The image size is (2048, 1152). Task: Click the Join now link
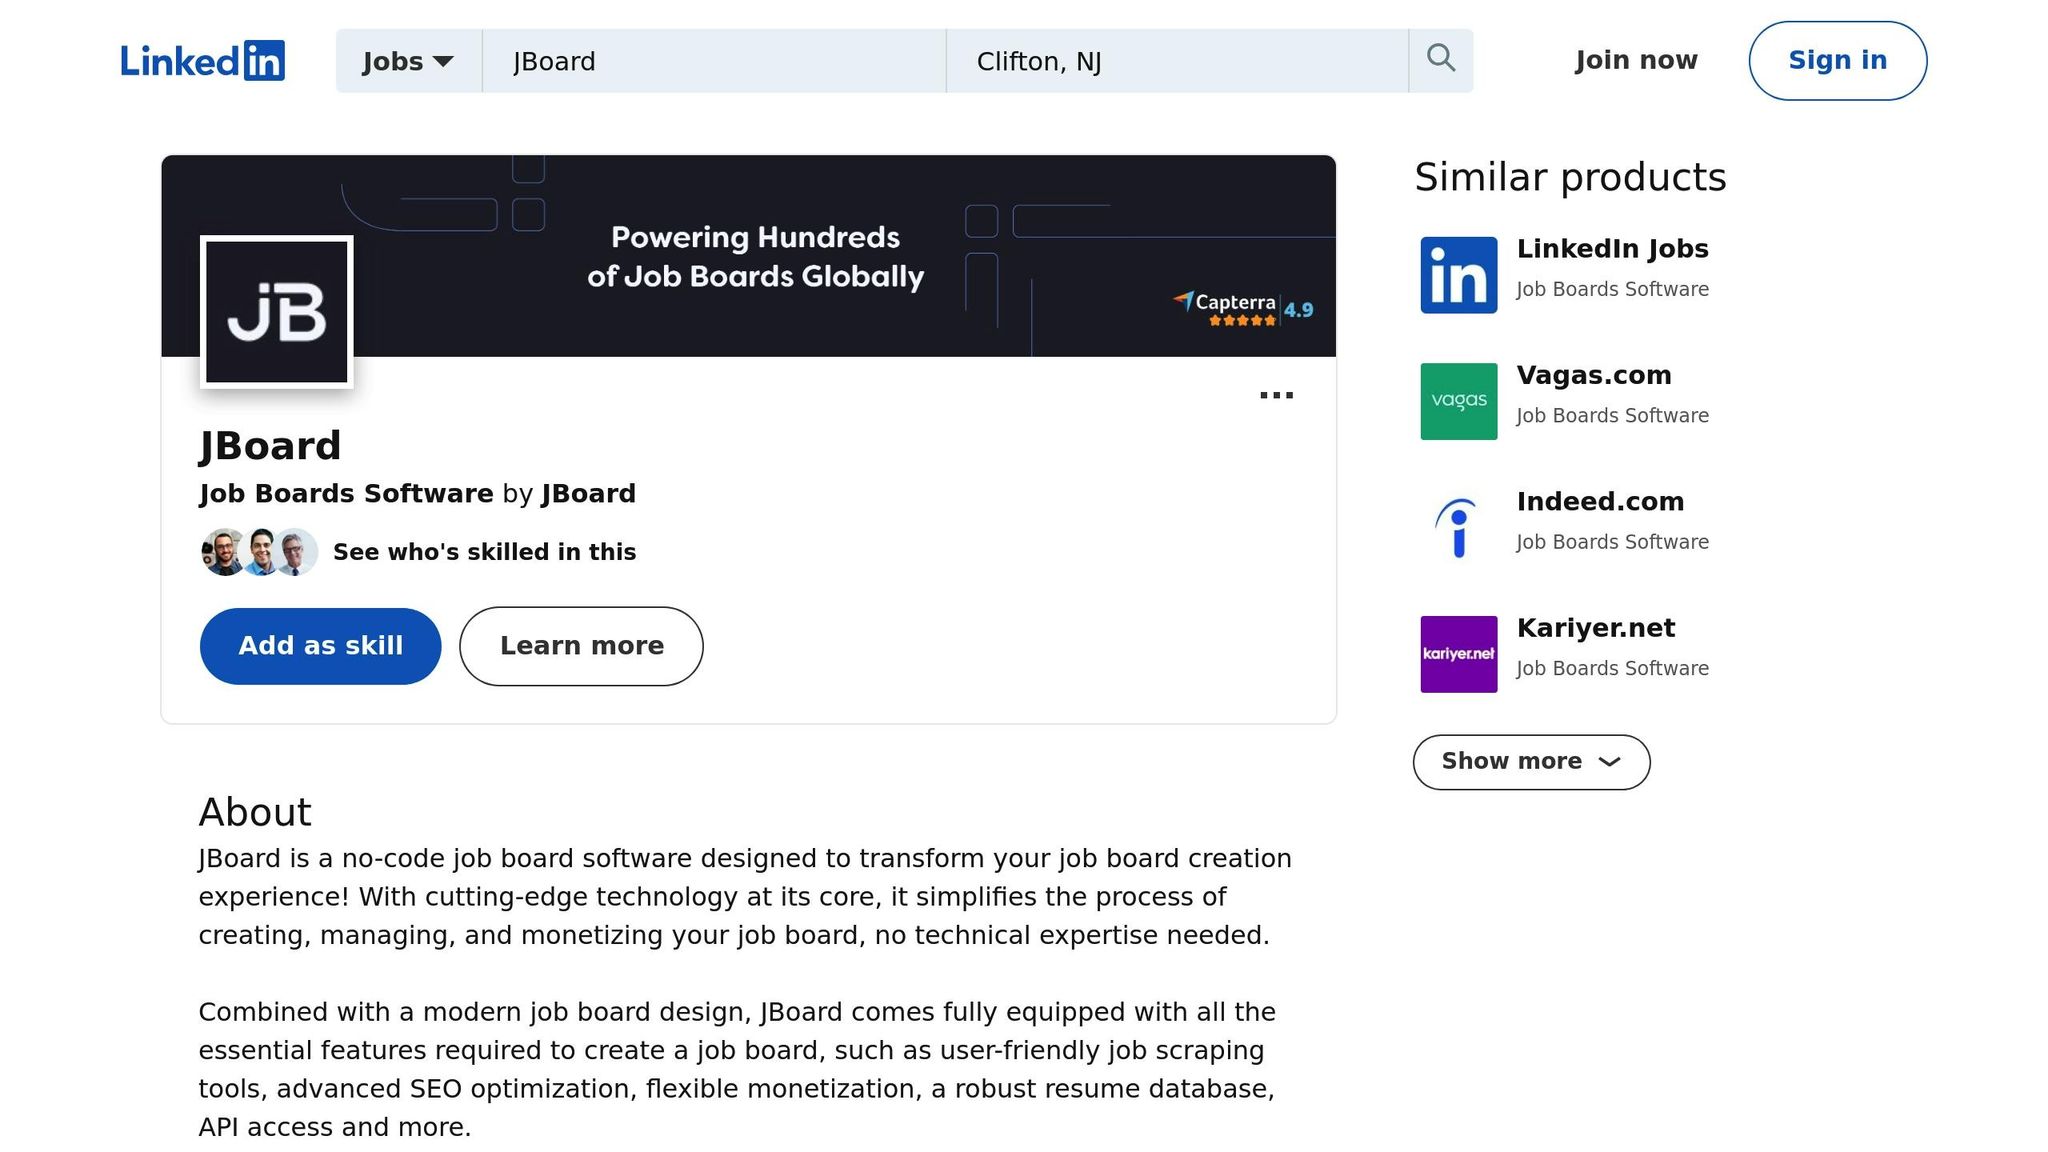tap(1636, 61)
